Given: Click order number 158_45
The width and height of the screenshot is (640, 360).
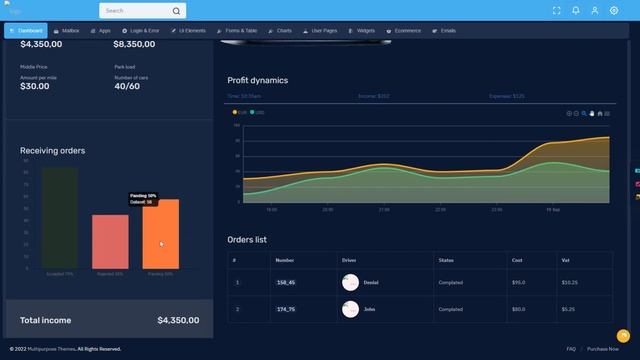Looking at the screenshot, I should click(x=286, y=282).
